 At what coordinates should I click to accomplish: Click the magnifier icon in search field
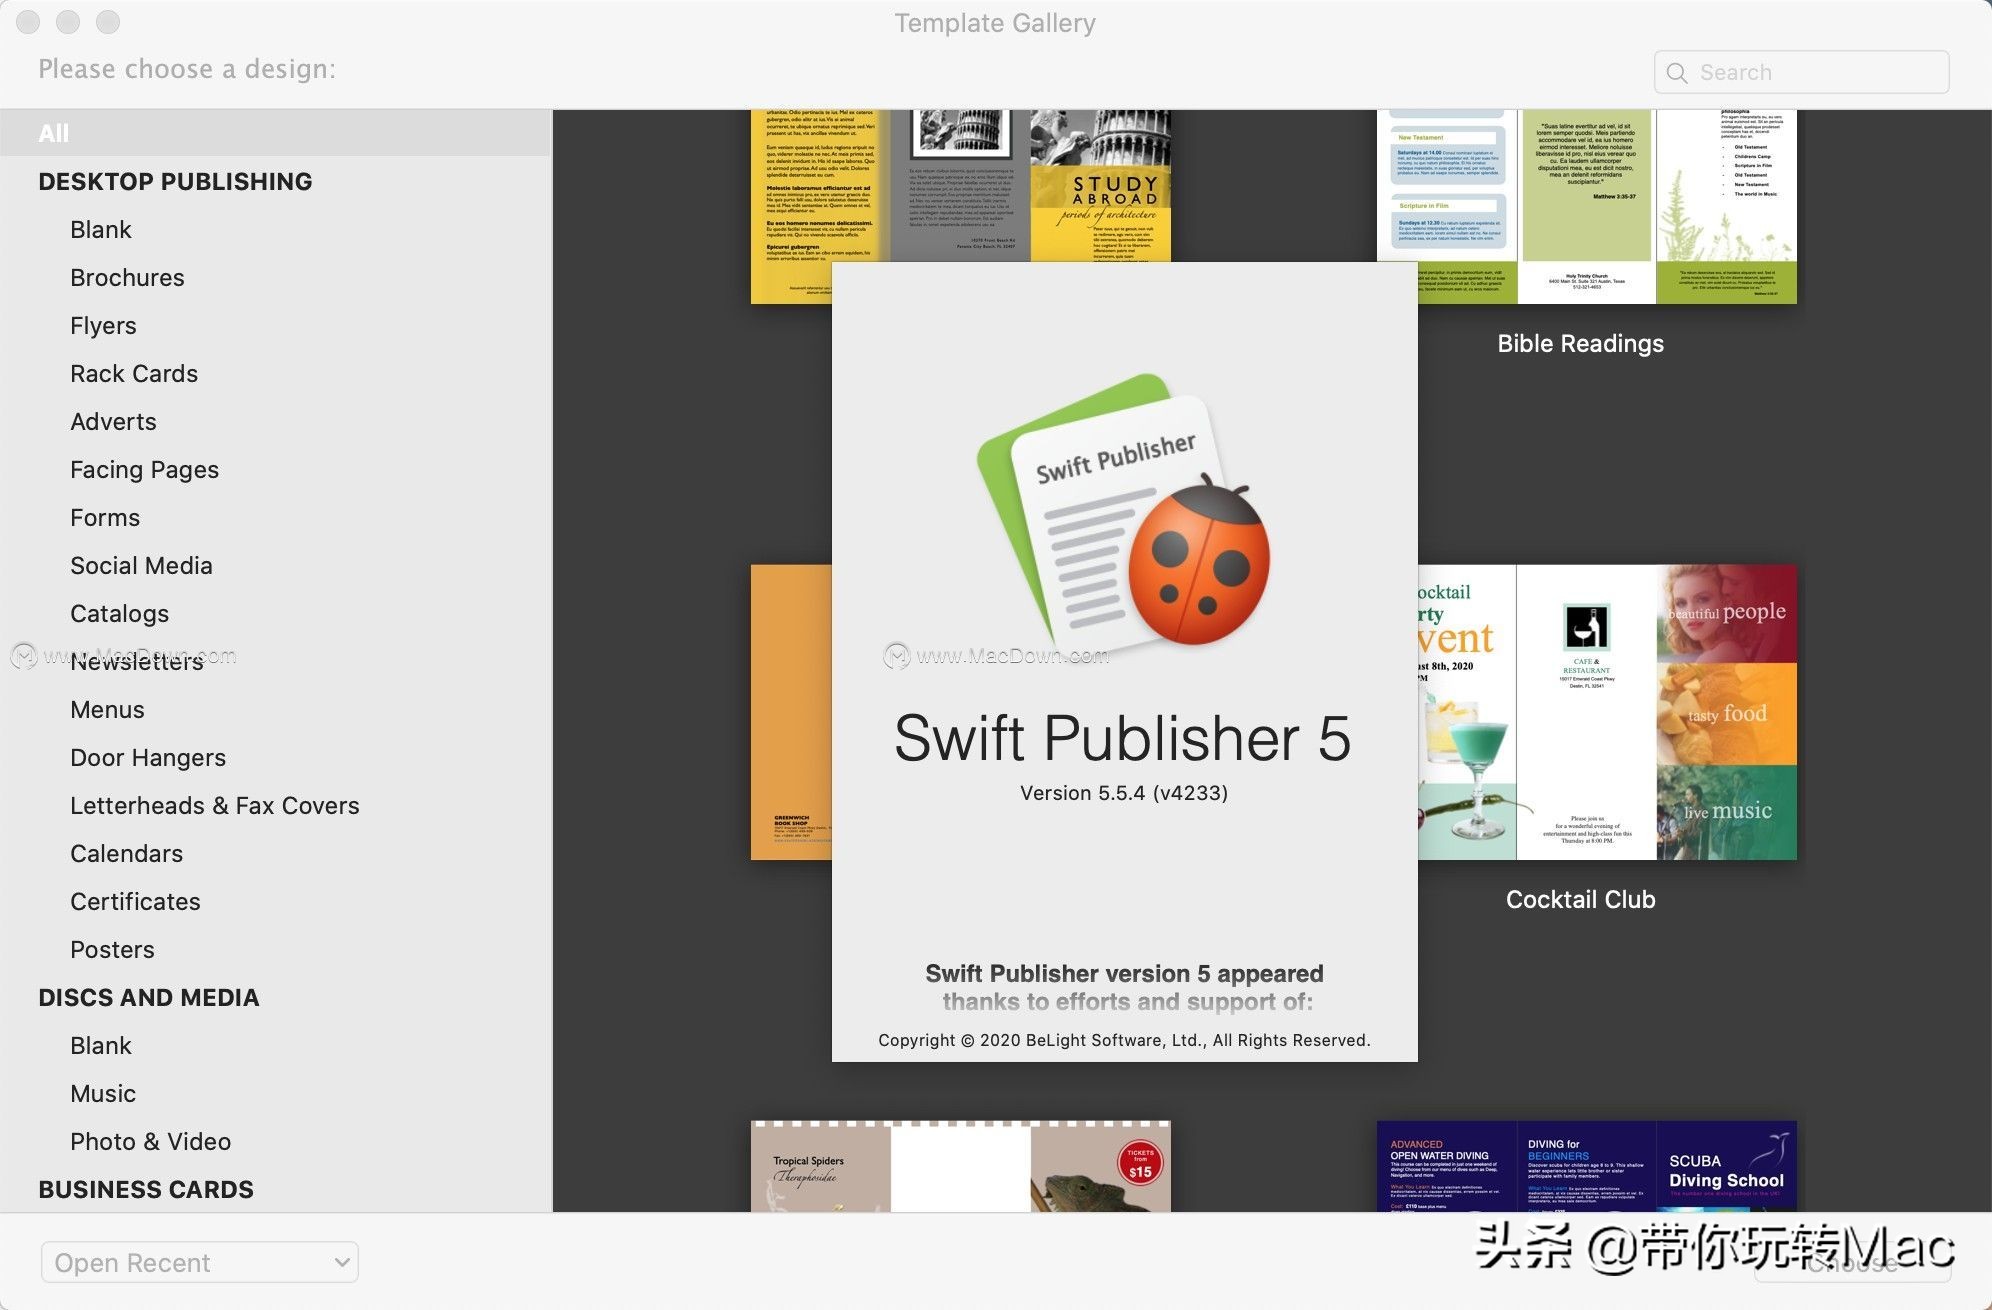(x=1677, y=73)
